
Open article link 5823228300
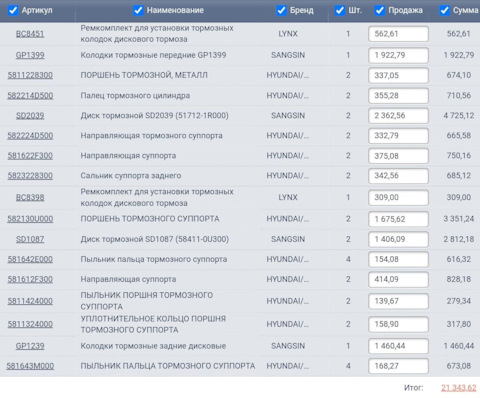[30, 176]
